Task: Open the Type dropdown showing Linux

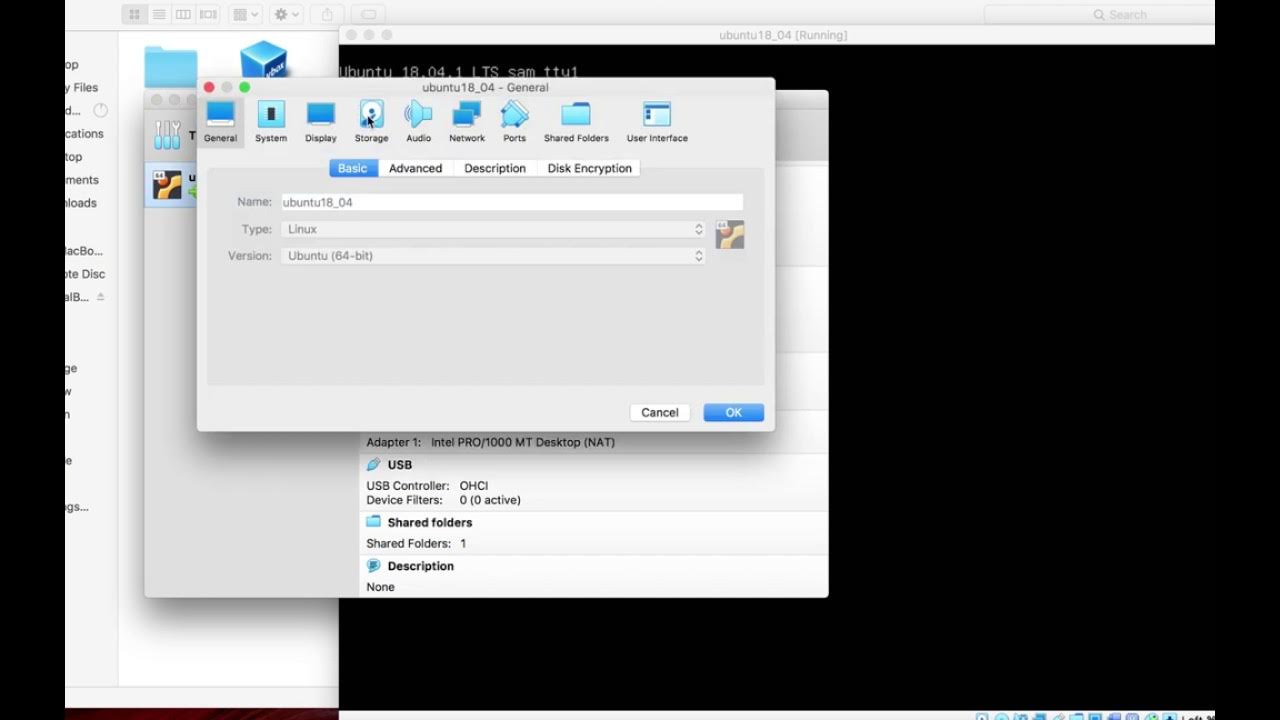Action: coord(493,229)
